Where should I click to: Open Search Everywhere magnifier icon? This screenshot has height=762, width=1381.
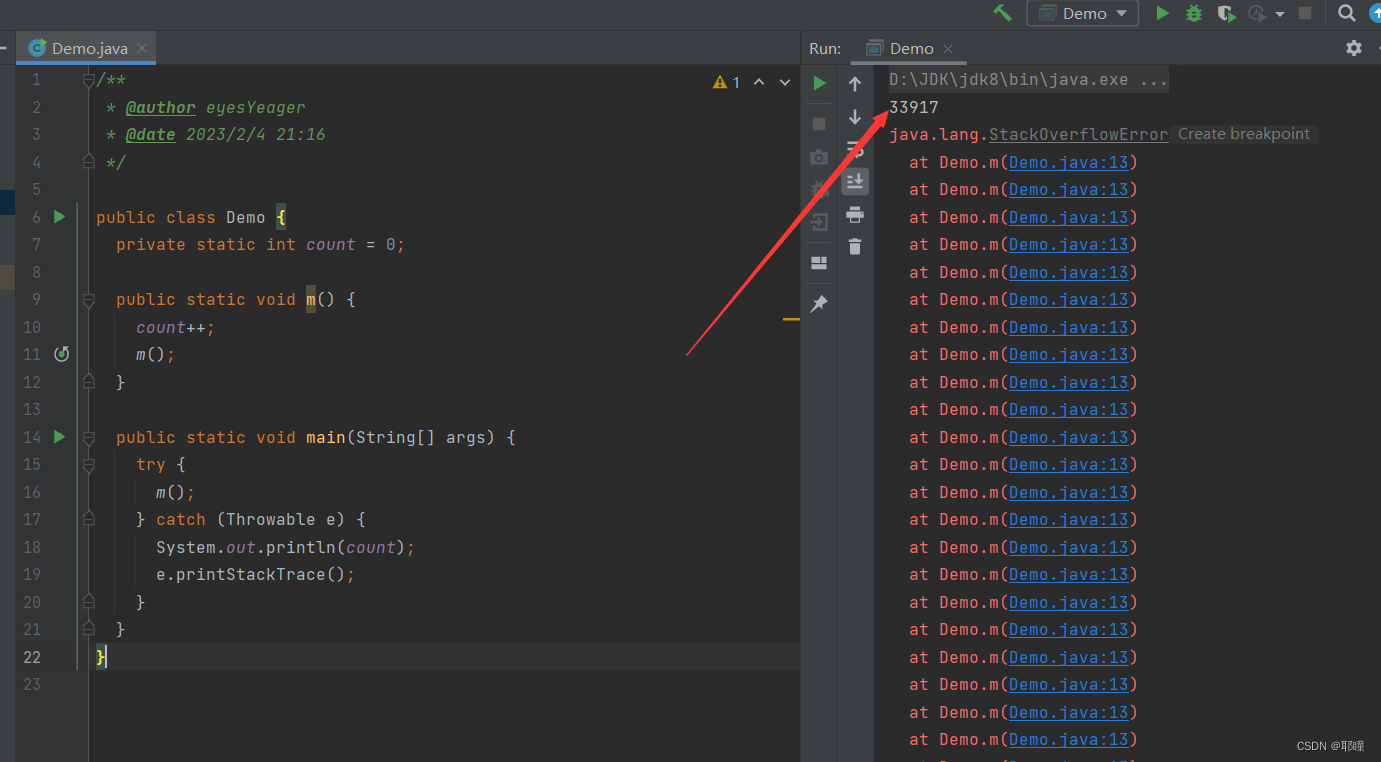pos(1347,13)
